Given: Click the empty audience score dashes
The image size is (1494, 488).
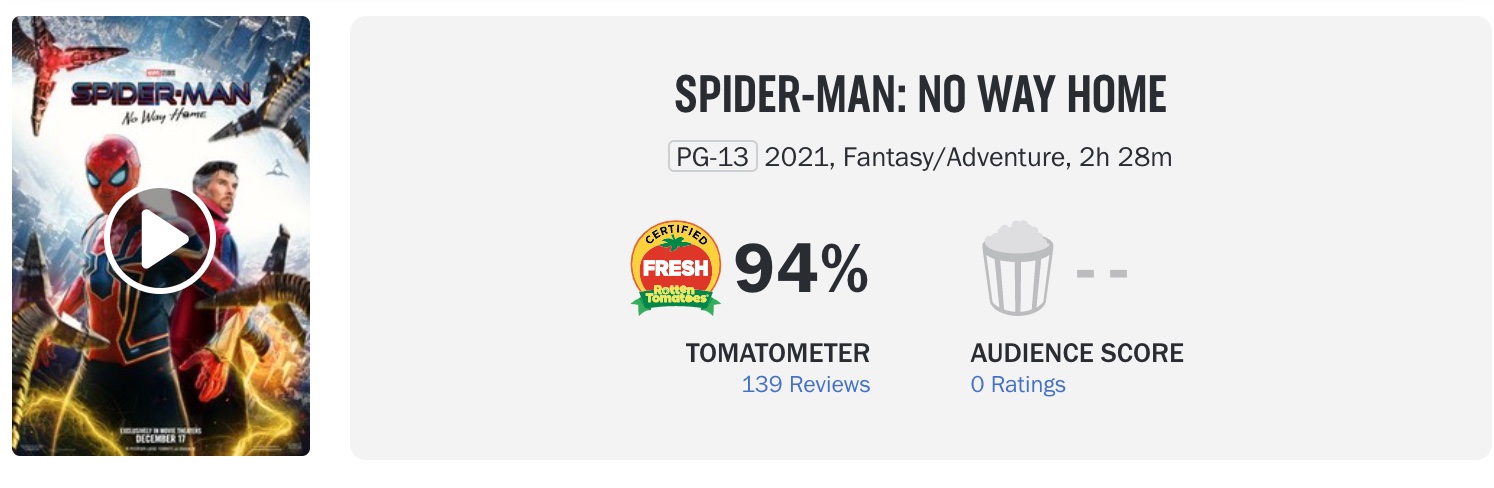Looking at the screenshot, I should [1101, 272].
